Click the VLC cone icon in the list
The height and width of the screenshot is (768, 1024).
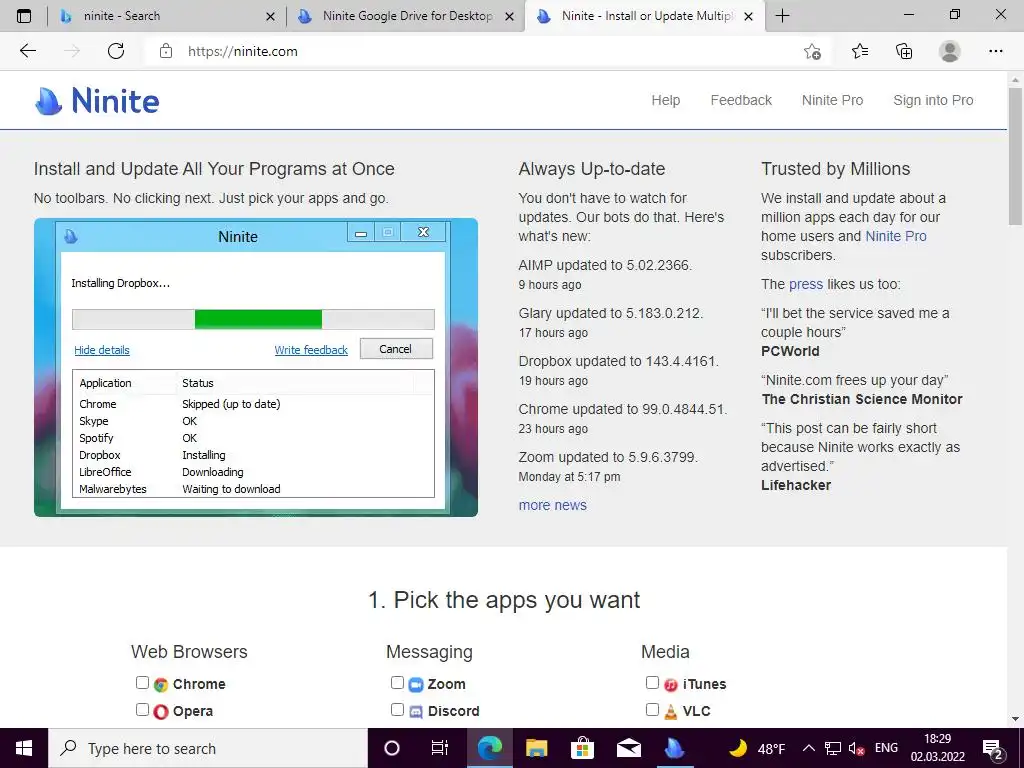tap(671, 711)
